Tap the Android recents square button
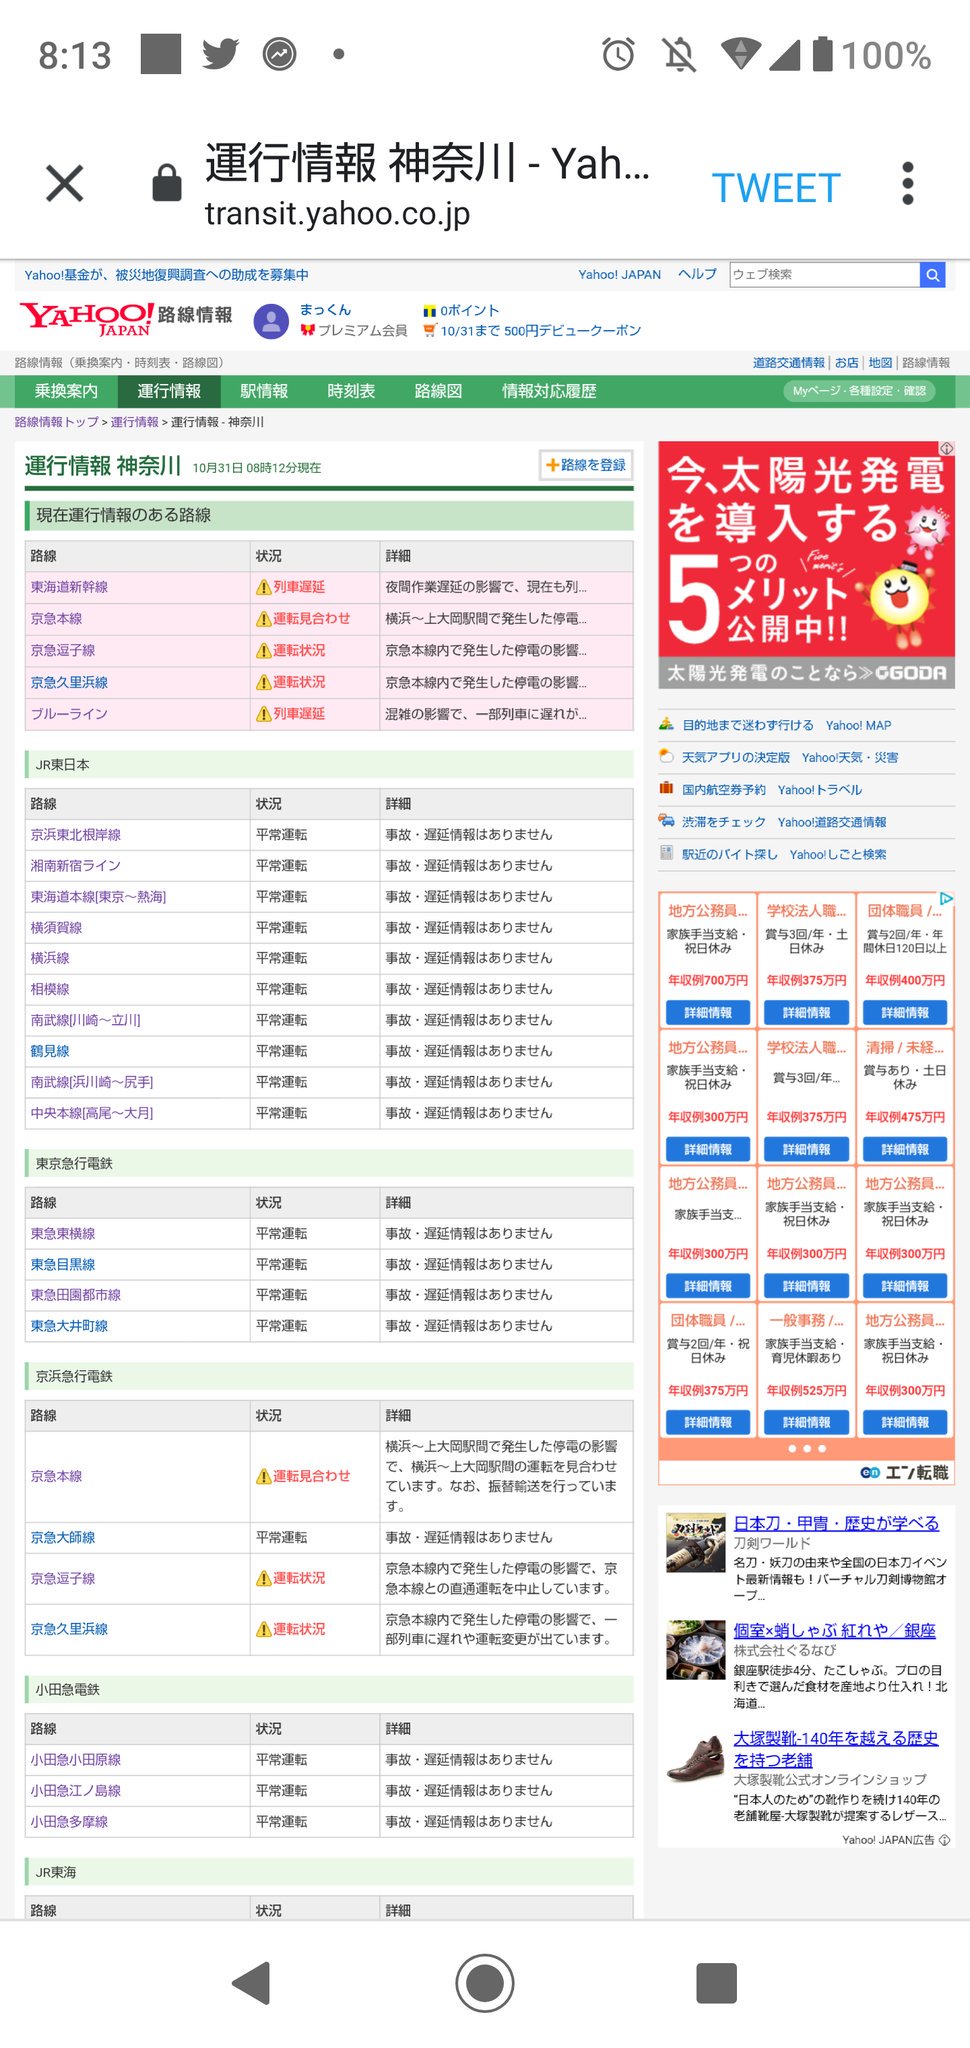The width and height of the screenshot is (970, 2048). [717, 1983]
